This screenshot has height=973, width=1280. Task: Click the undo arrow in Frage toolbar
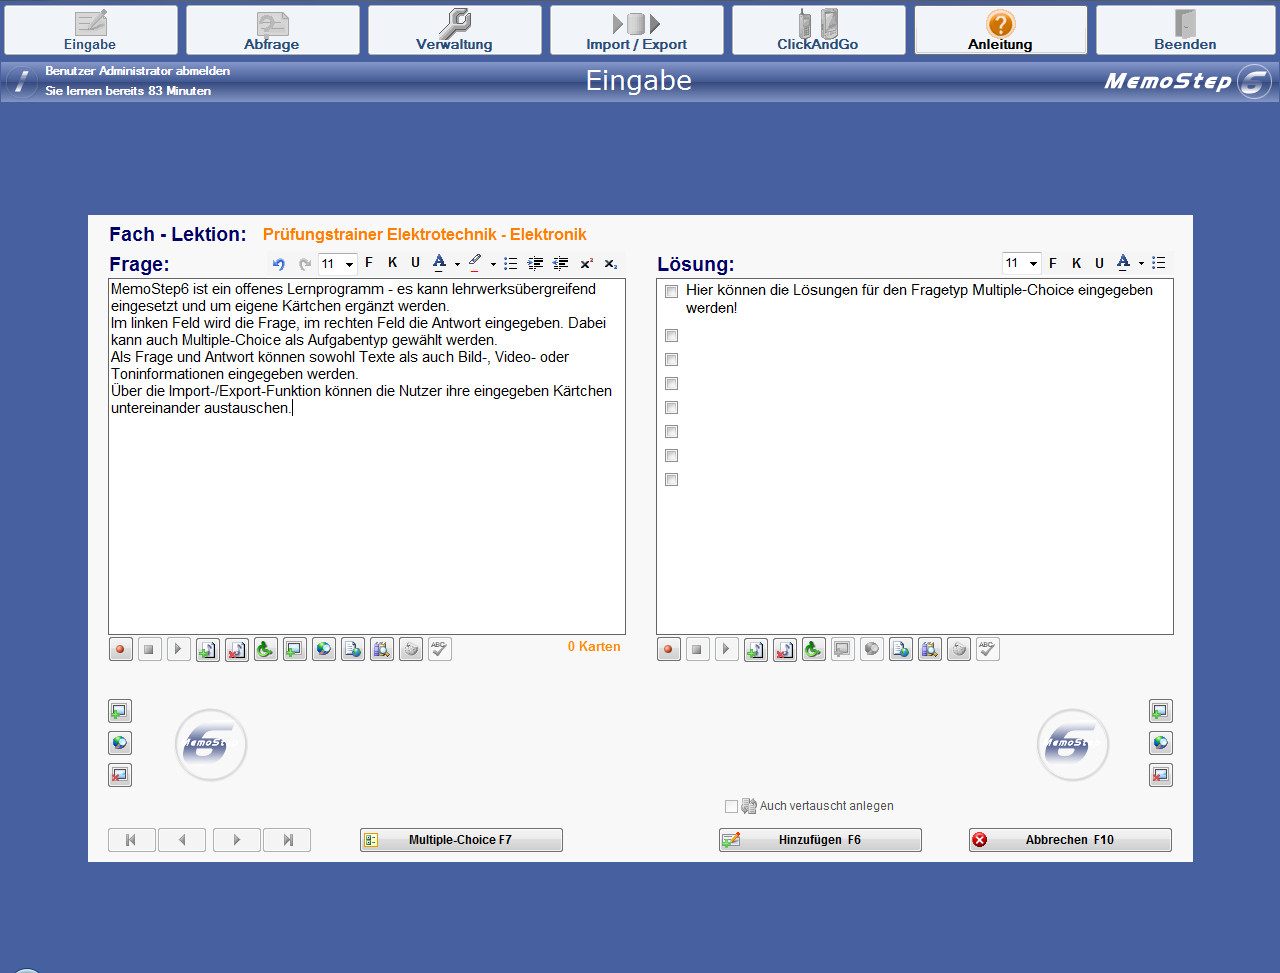(x=279, y=264)
